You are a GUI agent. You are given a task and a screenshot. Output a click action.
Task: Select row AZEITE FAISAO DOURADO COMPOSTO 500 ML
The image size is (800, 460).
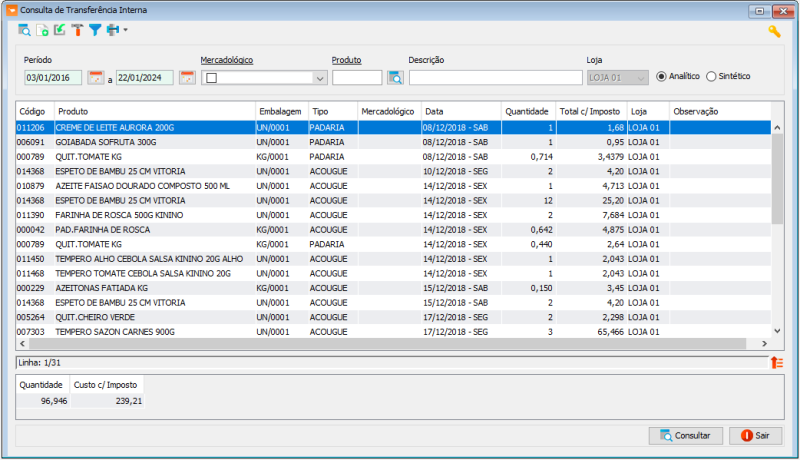(393, 186)
